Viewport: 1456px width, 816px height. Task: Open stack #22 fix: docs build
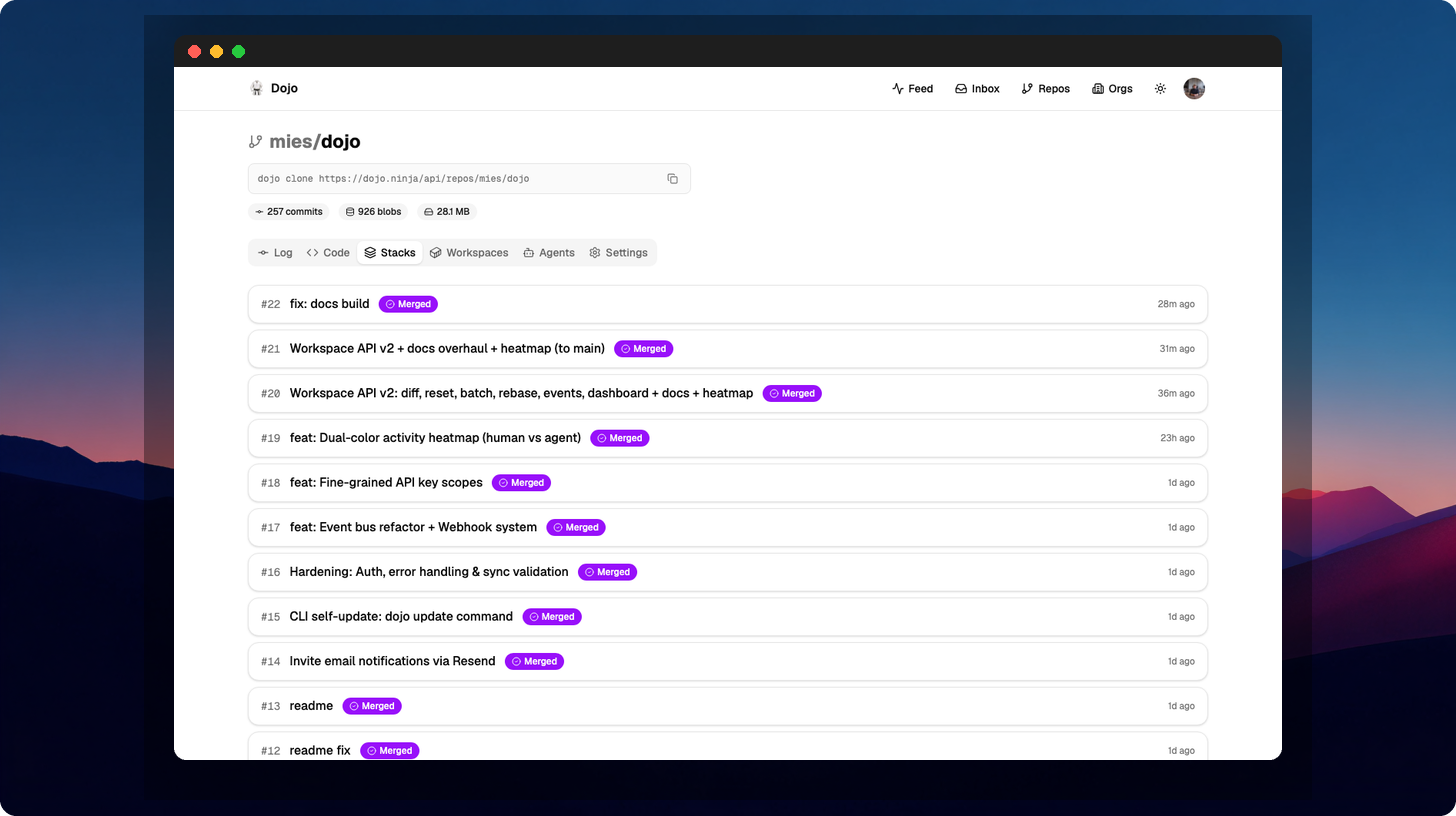pos(330,303)
